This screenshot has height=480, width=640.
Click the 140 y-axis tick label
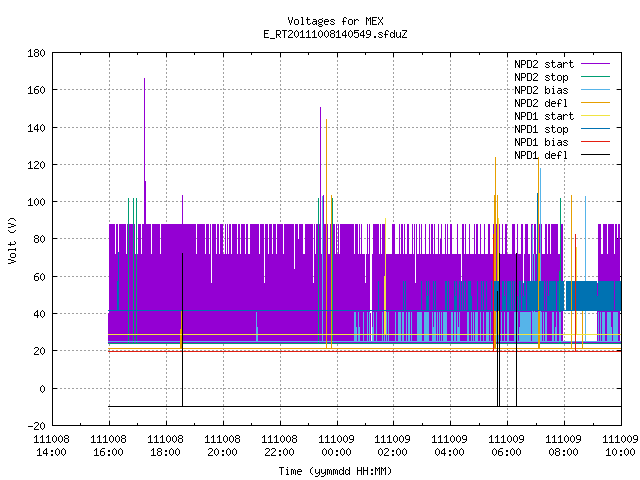coord(36,128)
